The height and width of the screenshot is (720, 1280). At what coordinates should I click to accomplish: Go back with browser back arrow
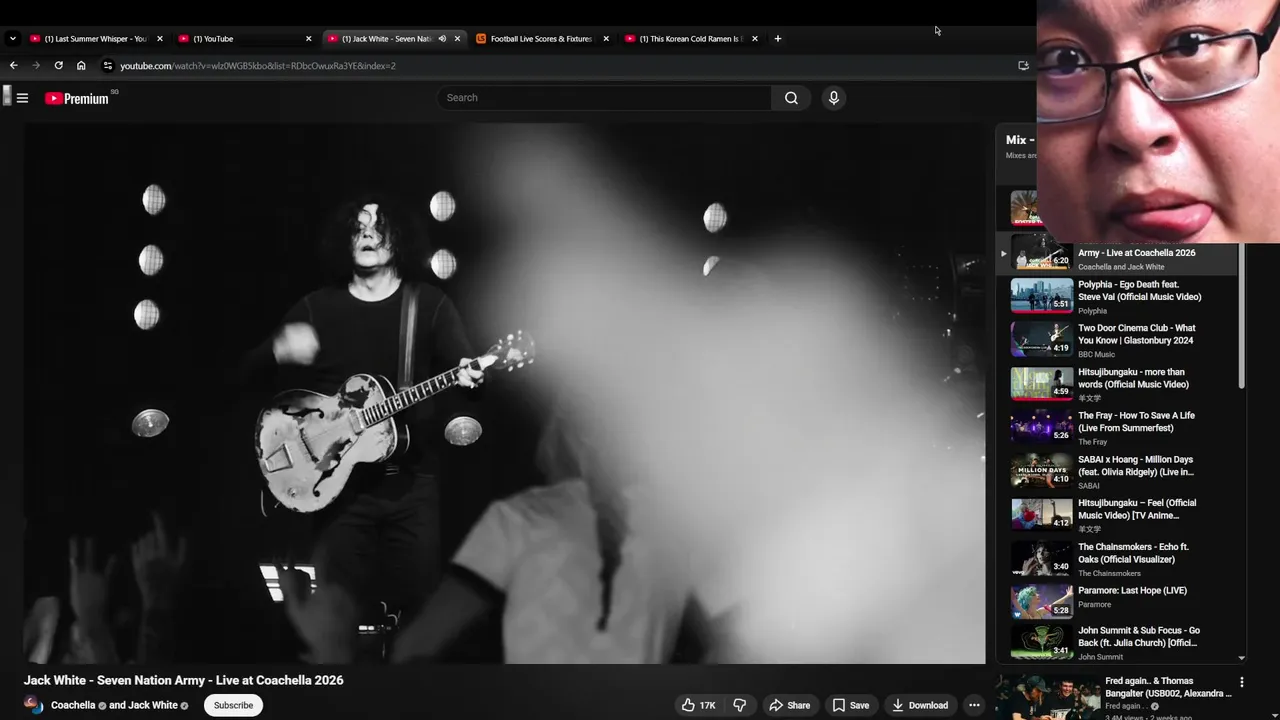click(x=13, y=65)
